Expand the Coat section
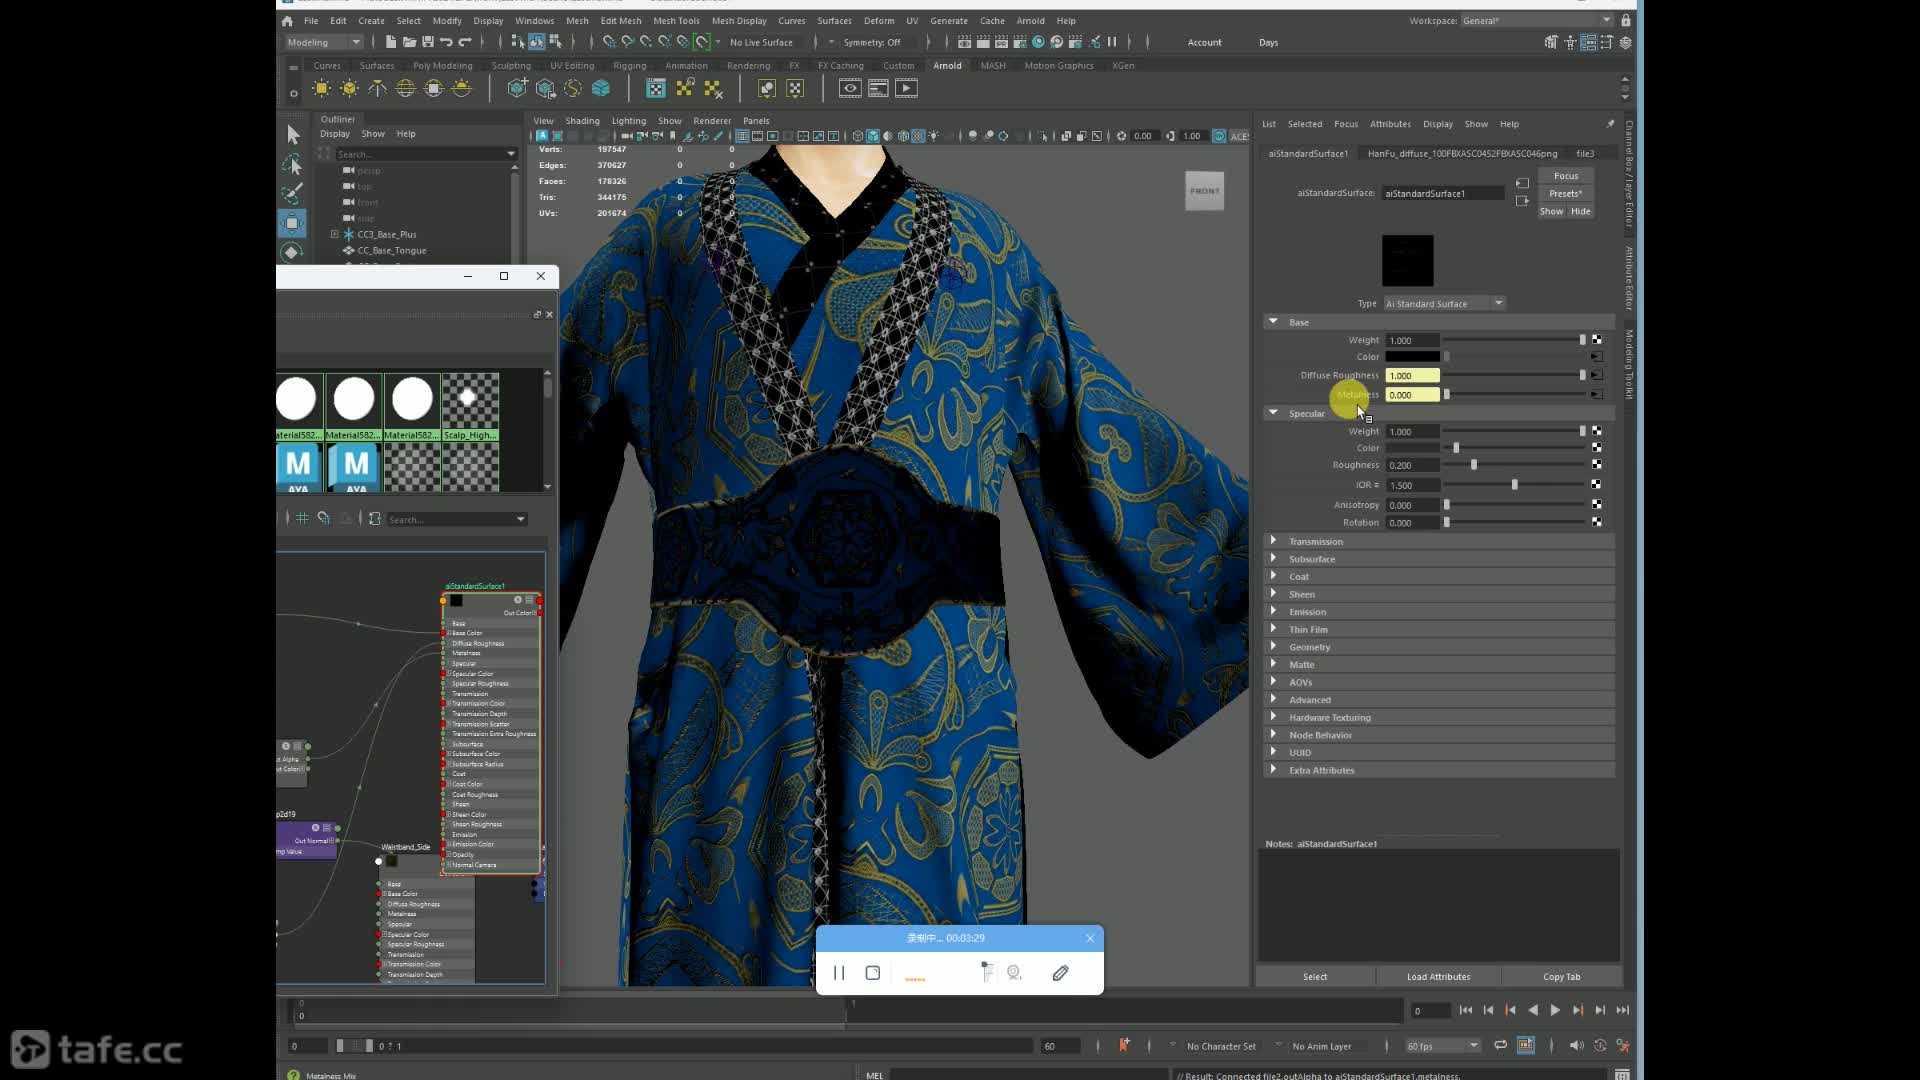 1273,576
